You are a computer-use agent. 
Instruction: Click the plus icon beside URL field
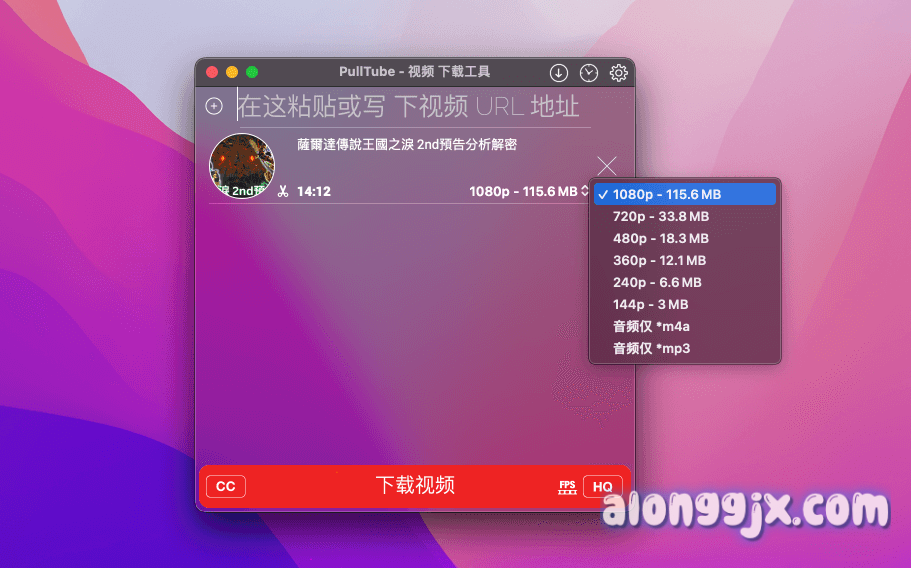click(214, 106)
